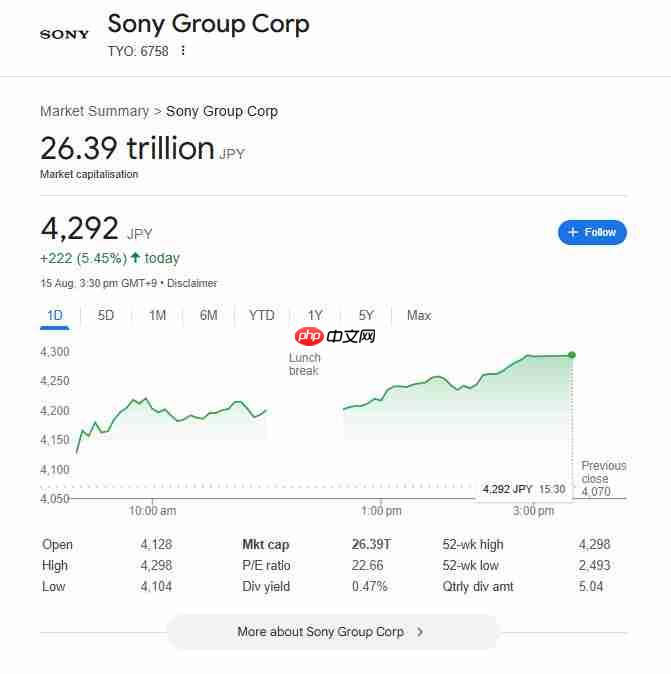
Task: Click the green up arrow next to today
Action: pos(135,257)
